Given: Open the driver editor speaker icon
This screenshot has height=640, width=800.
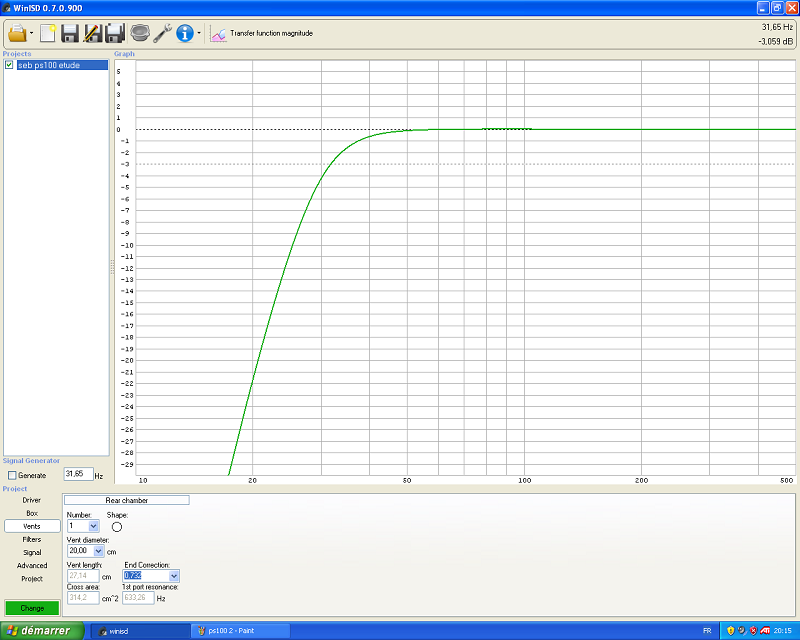Looking at the screenshot, I should [139, 33].
